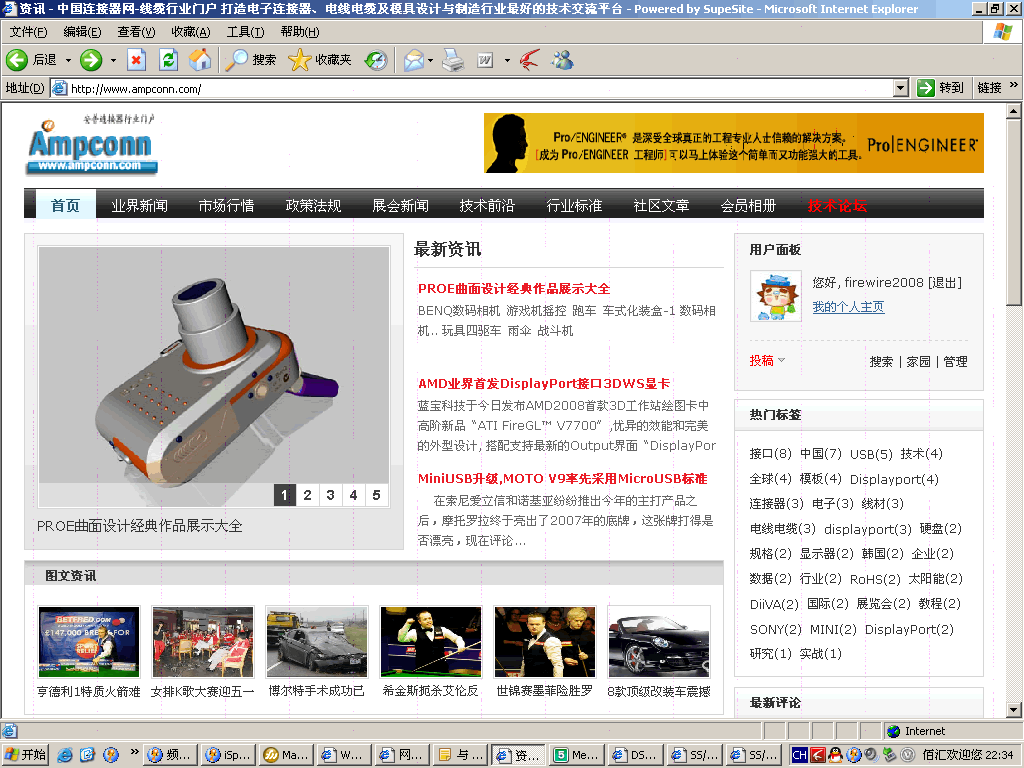Go to 技术前沿 navigation tab
The width and height of the screenshot is (1024, 768).
pyautogui.click(x=487, y=205)
